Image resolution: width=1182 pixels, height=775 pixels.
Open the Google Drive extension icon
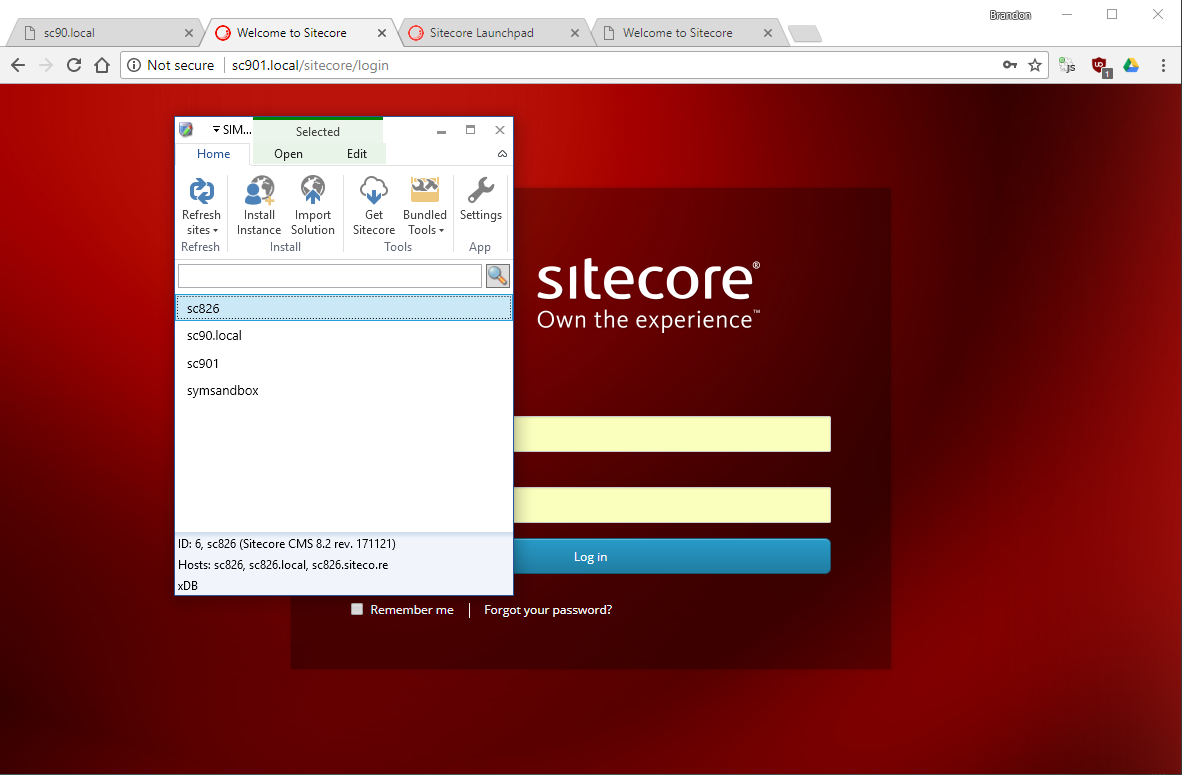1131,66
